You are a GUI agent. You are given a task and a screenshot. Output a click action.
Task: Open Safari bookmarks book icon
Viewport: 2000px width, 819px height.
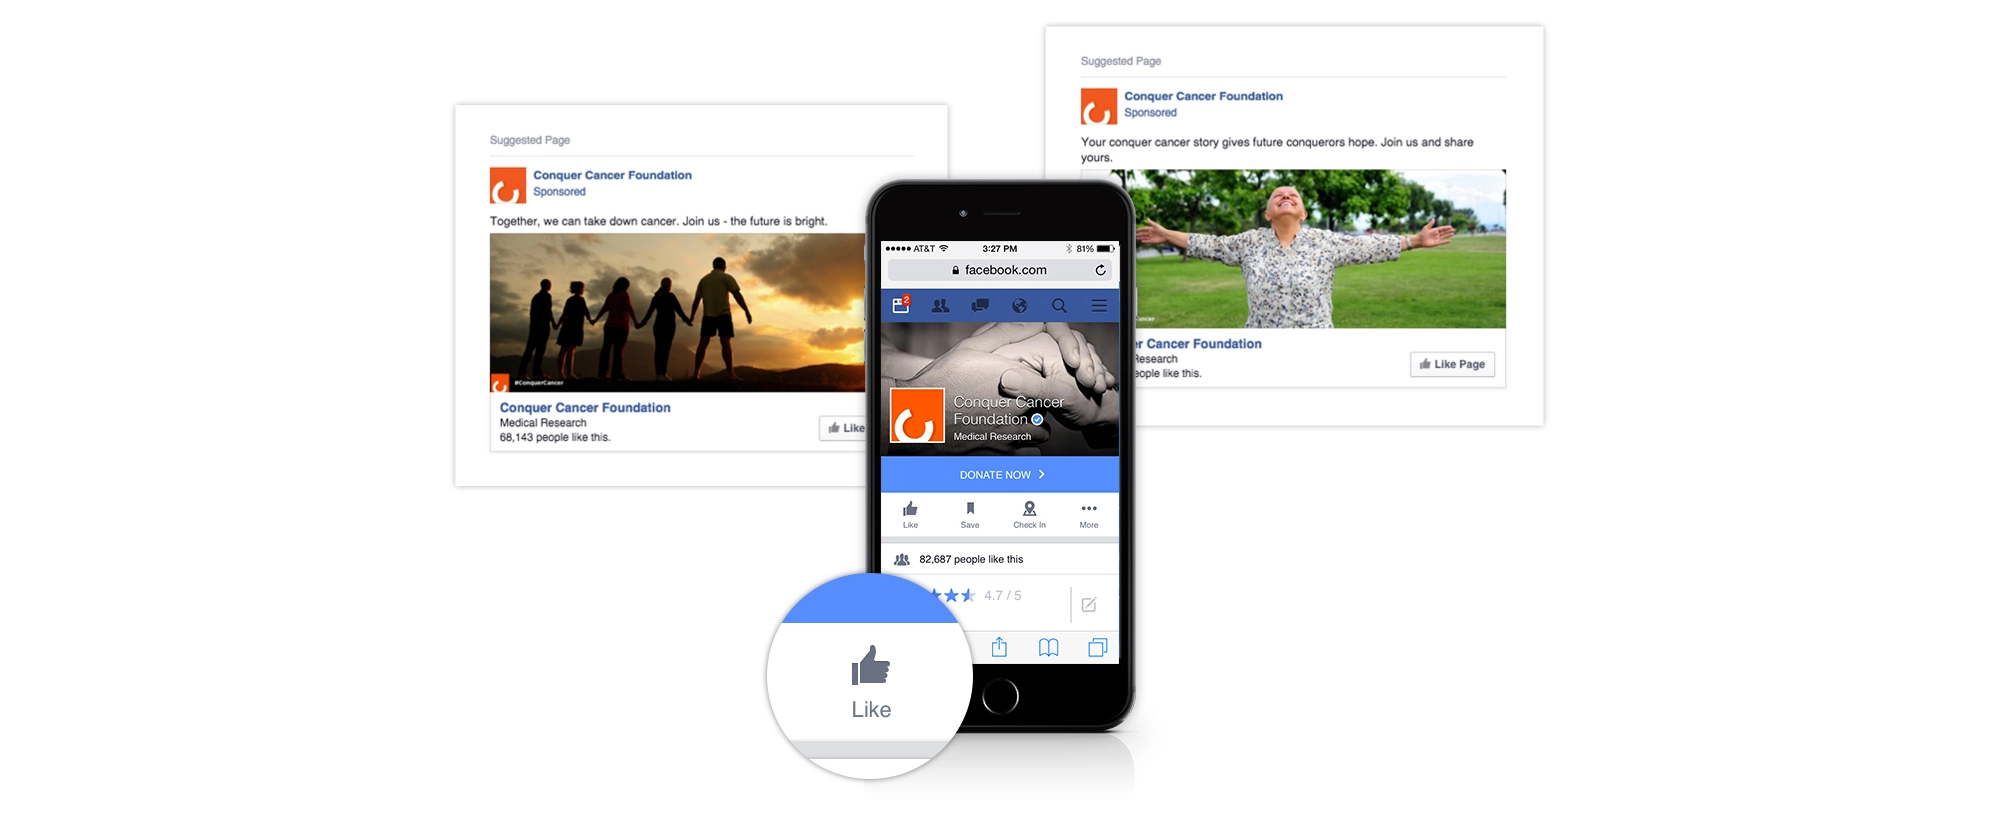point(1048,648)
